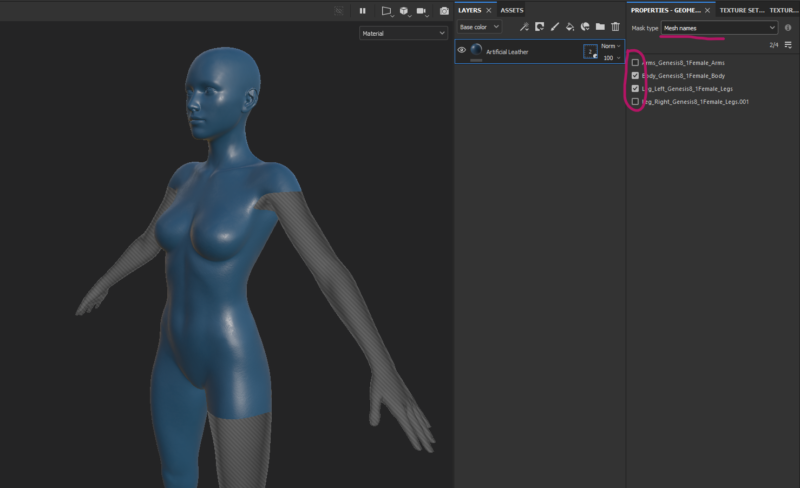
Task: Enable the Arms_Genesis8_1Female_Arms checkbox
Action: (635, 63)
